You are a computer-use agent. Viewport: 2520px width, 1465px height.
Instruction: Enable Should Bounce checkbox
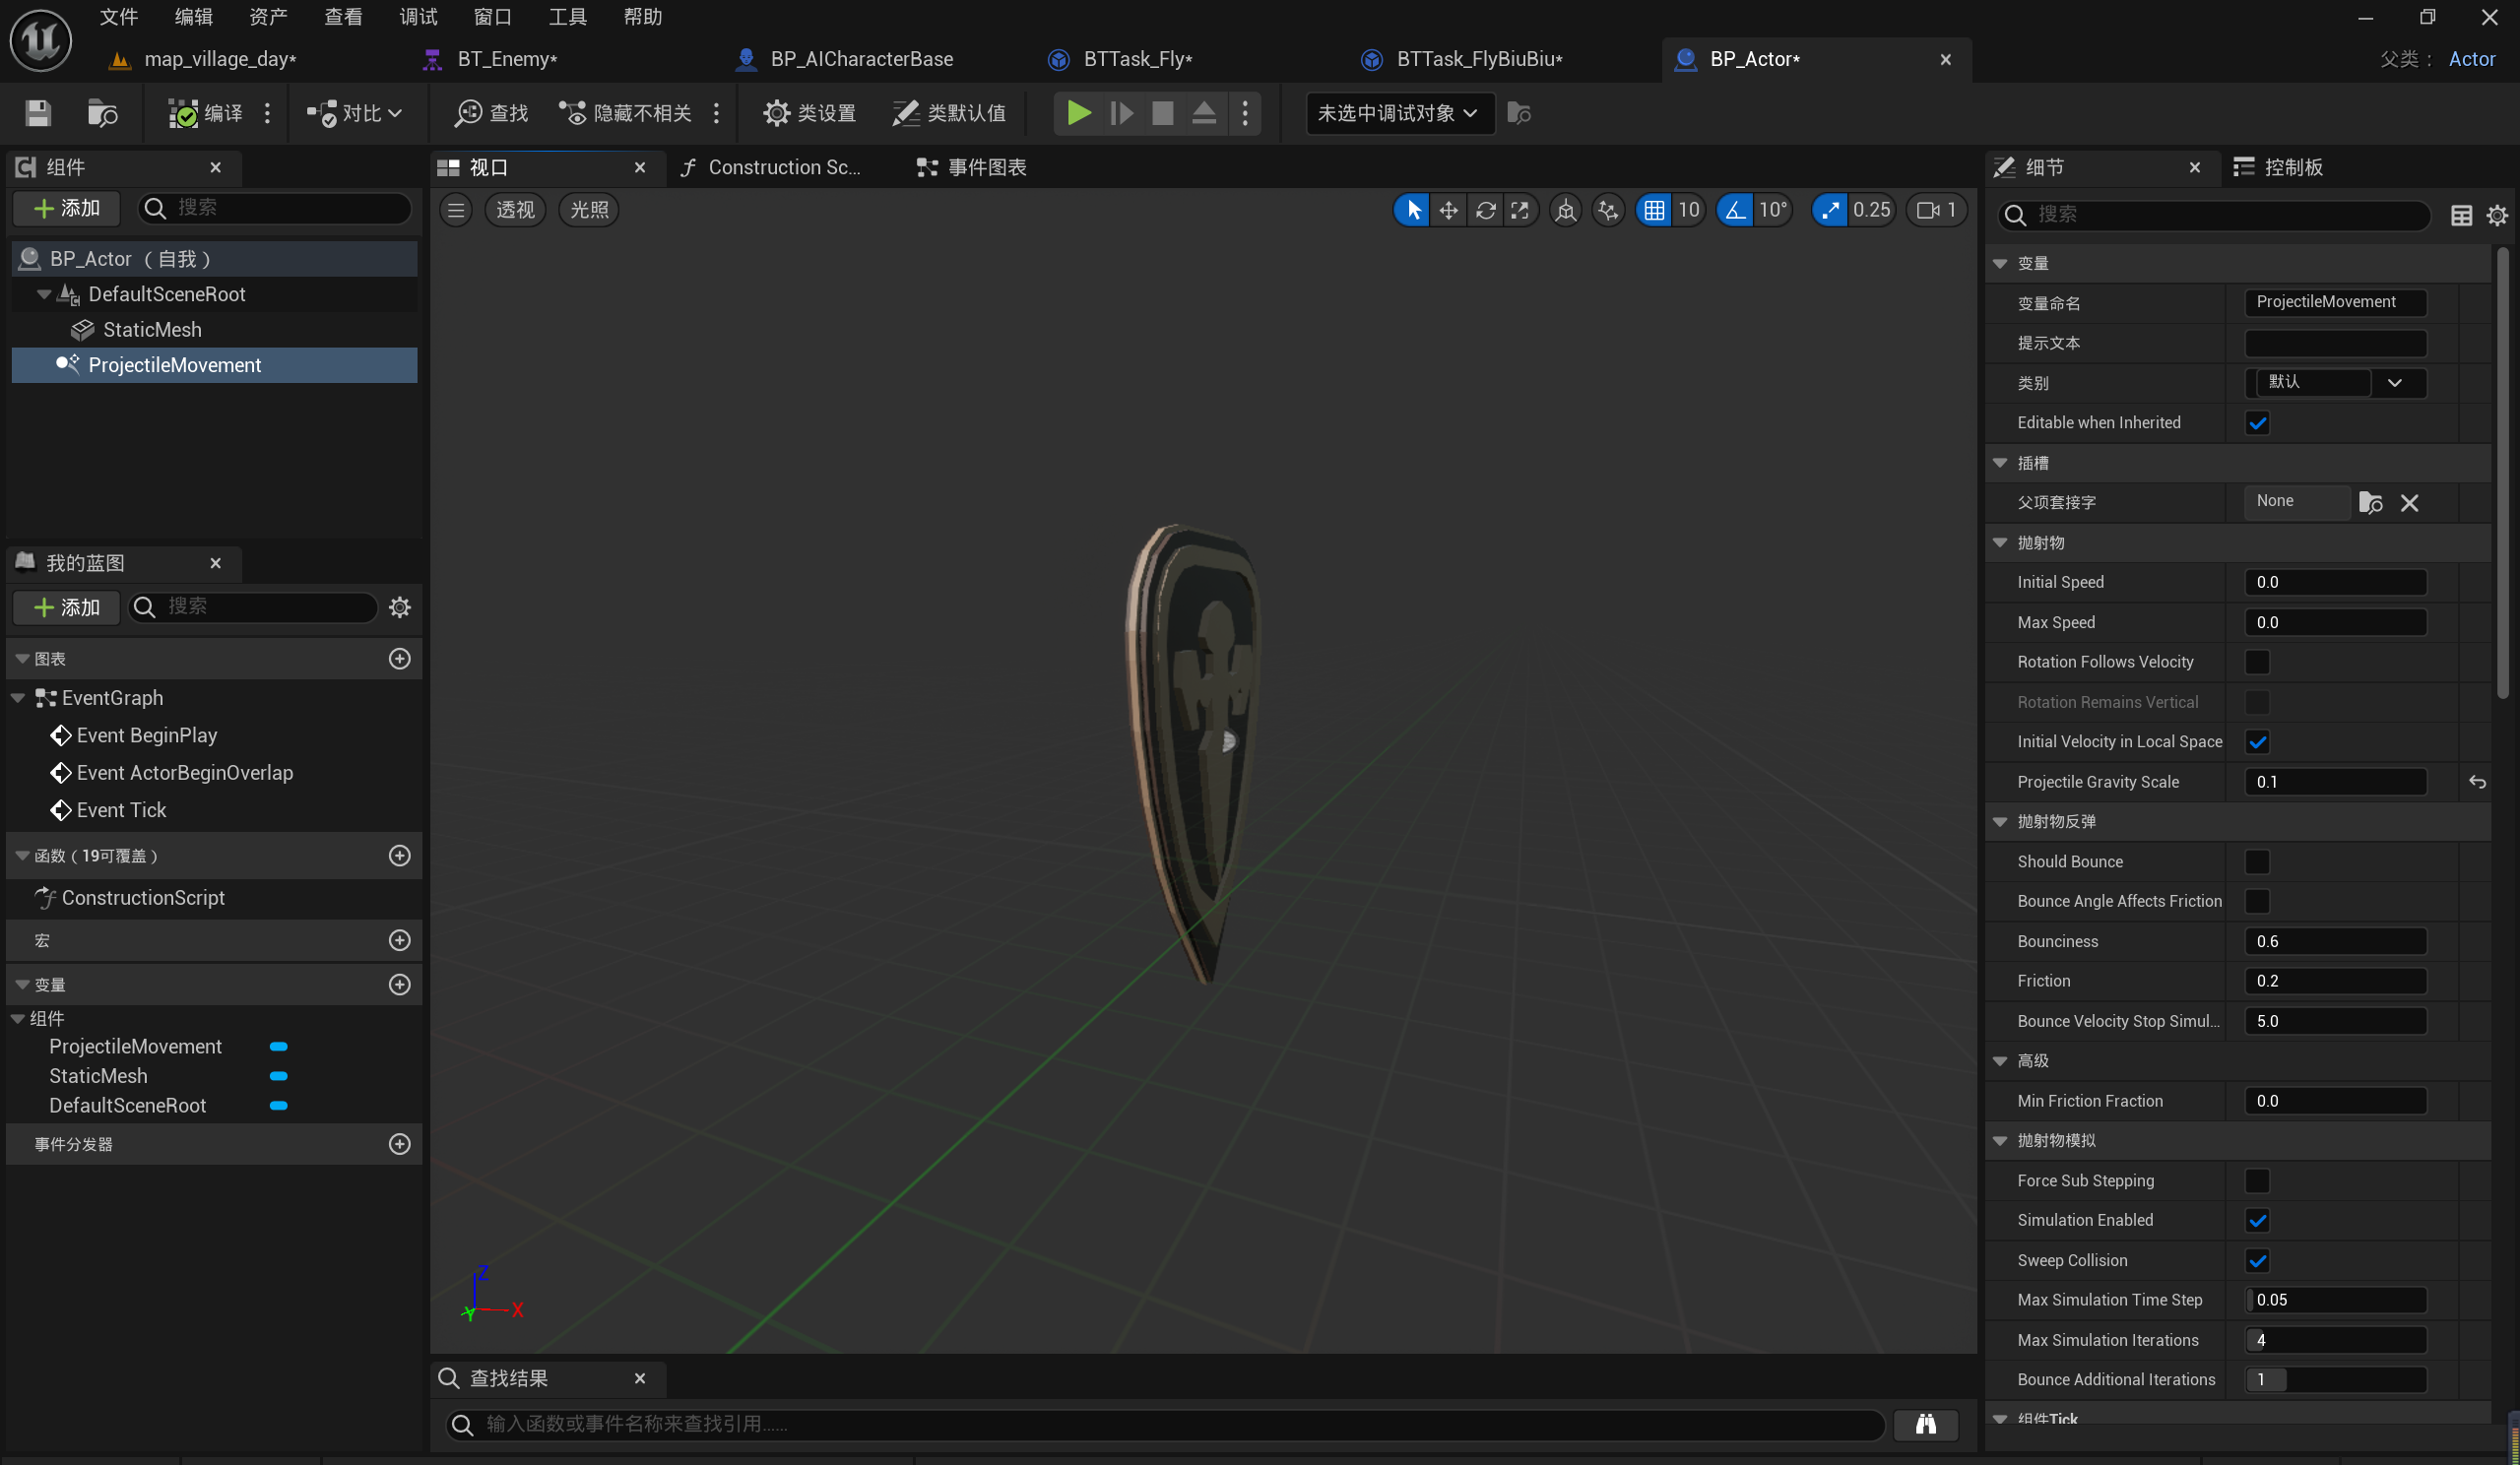tap(2257, 861)
